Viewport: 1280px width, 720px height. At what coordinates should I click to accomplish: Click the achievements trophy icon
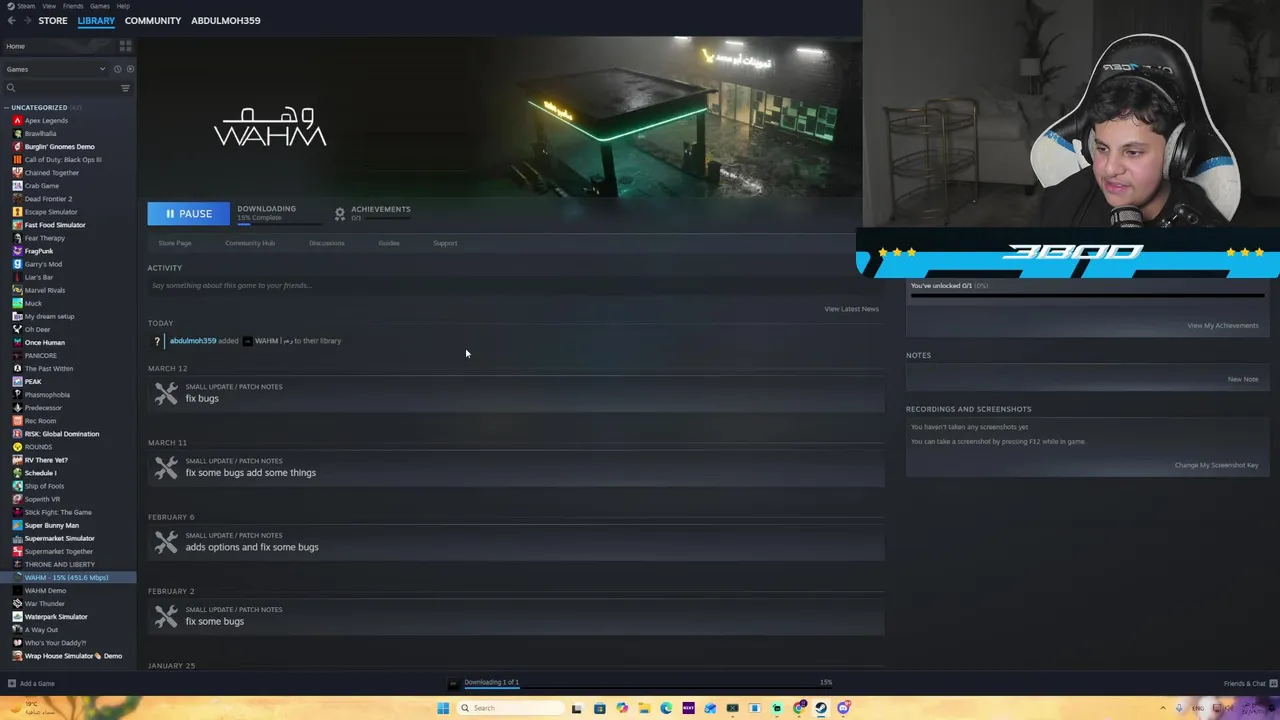(x=340, y=213)
